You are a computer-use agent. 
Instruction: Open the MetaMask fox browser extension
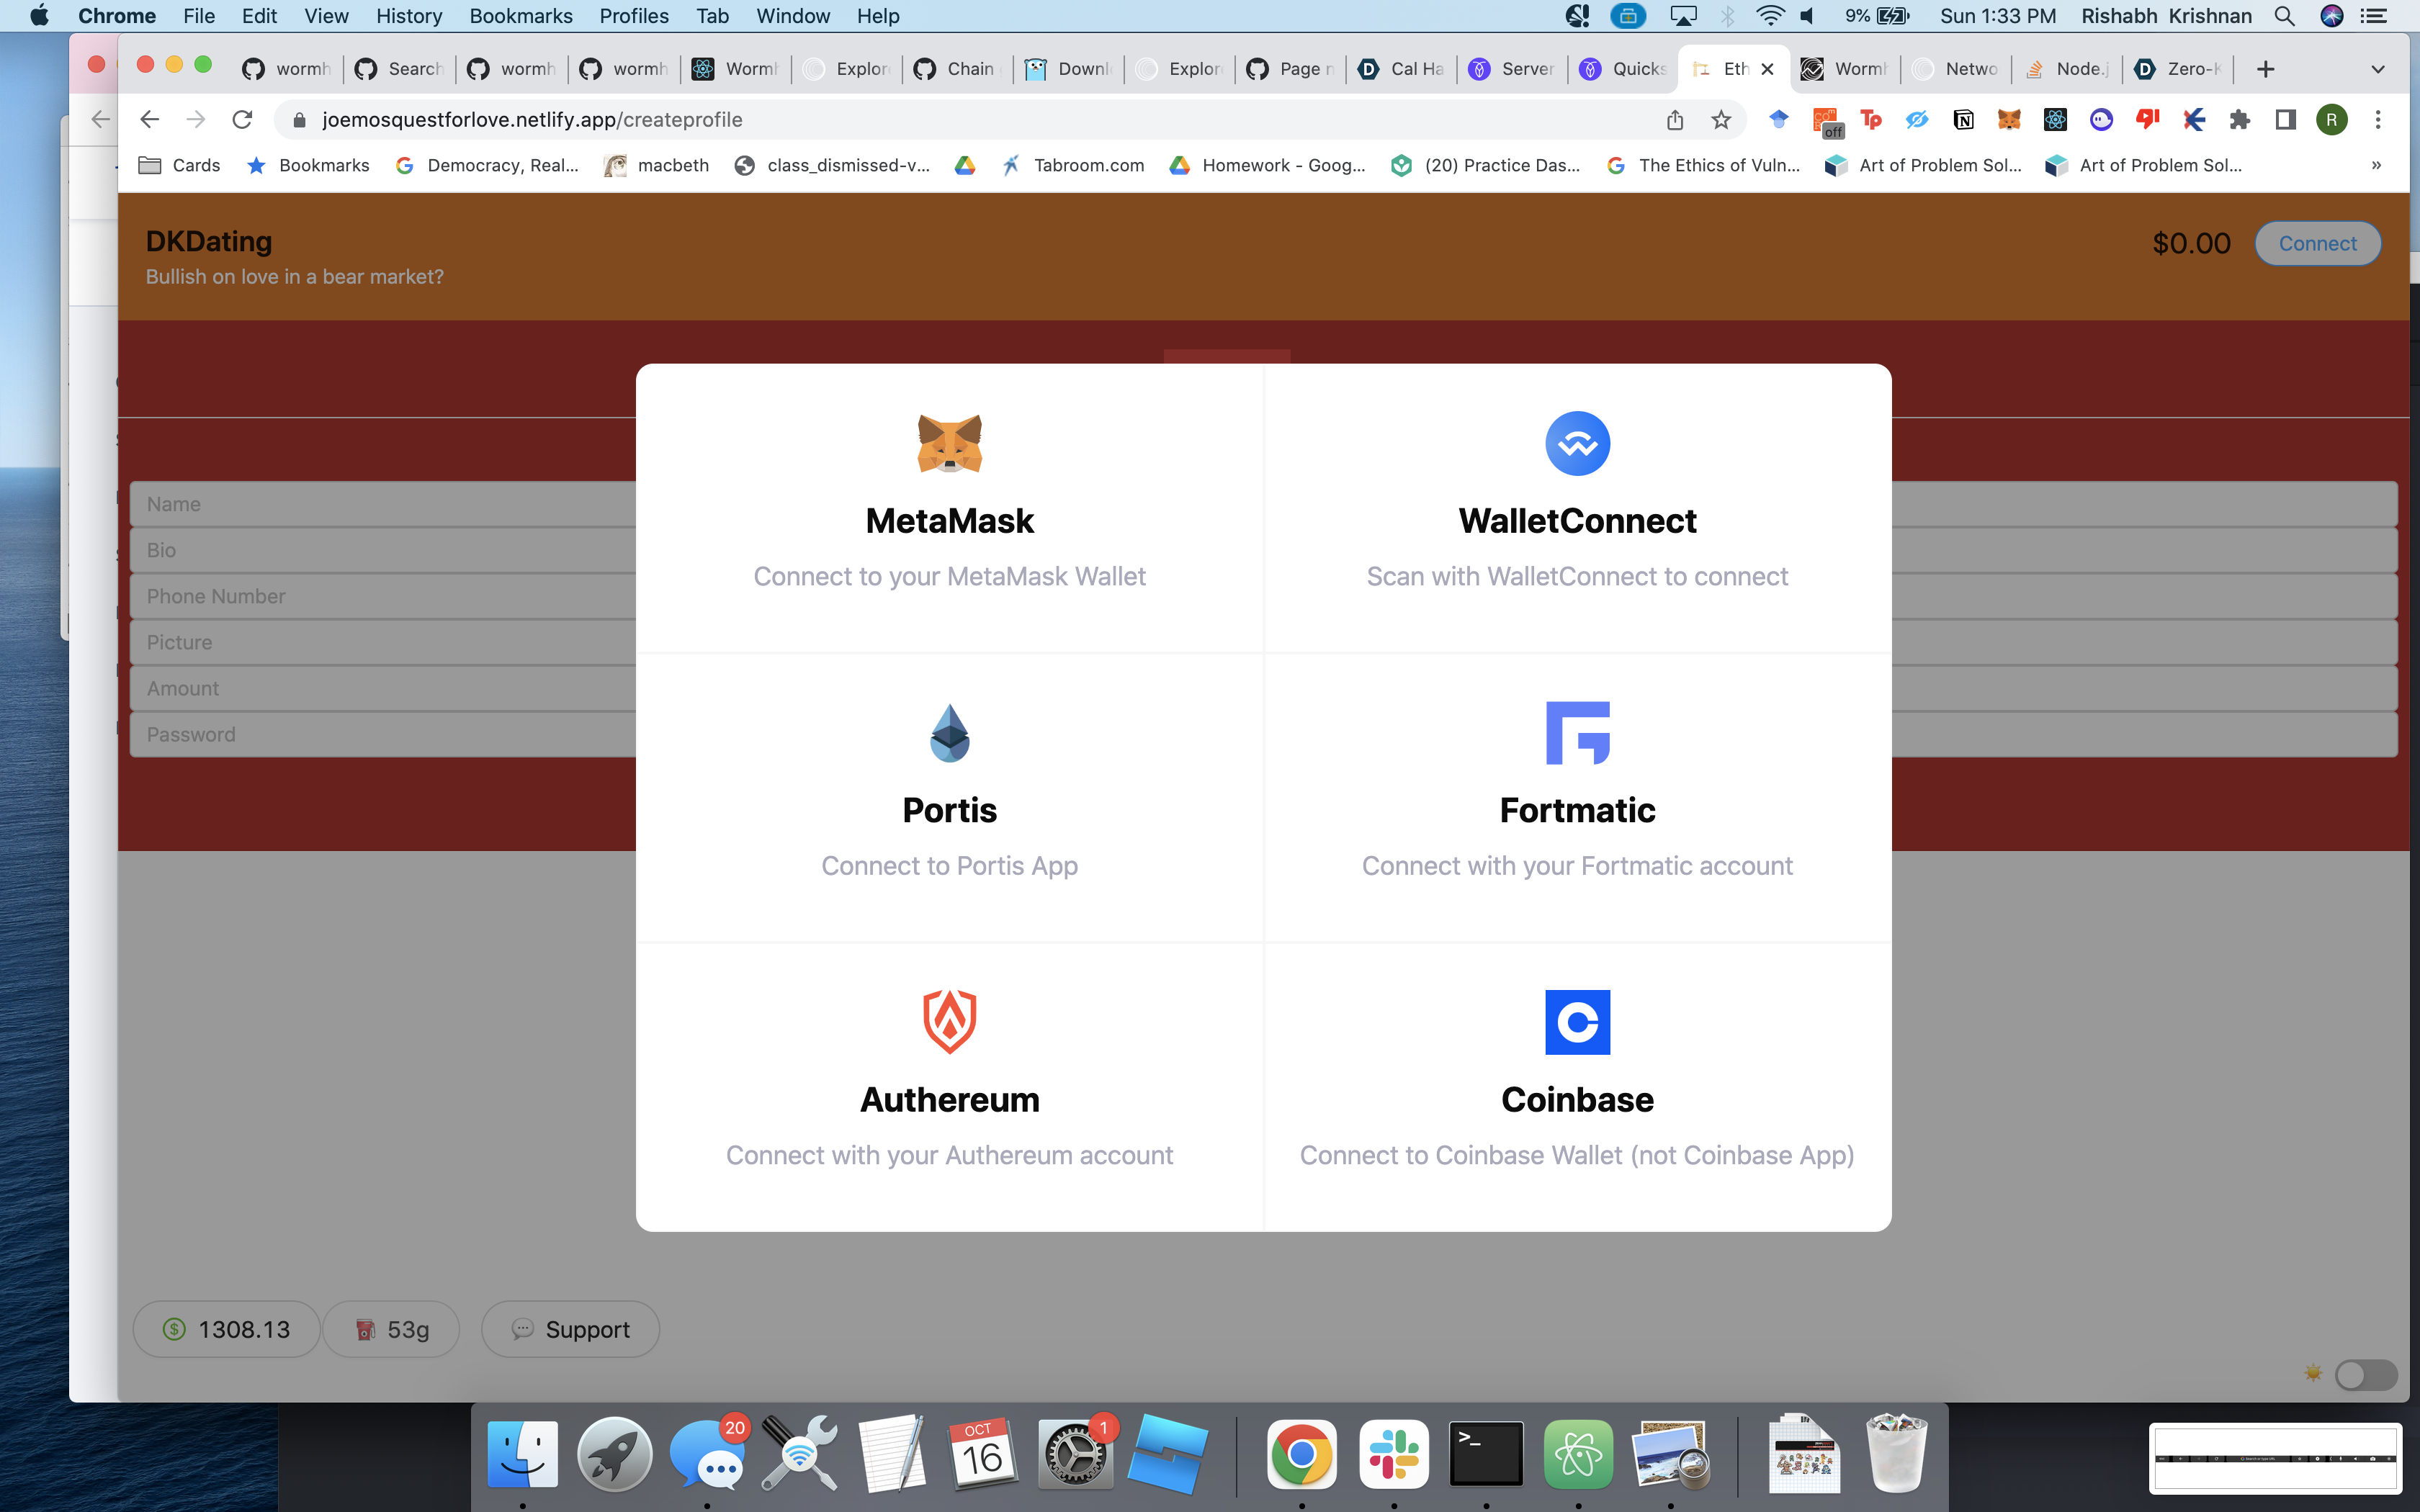point(2008,120)
